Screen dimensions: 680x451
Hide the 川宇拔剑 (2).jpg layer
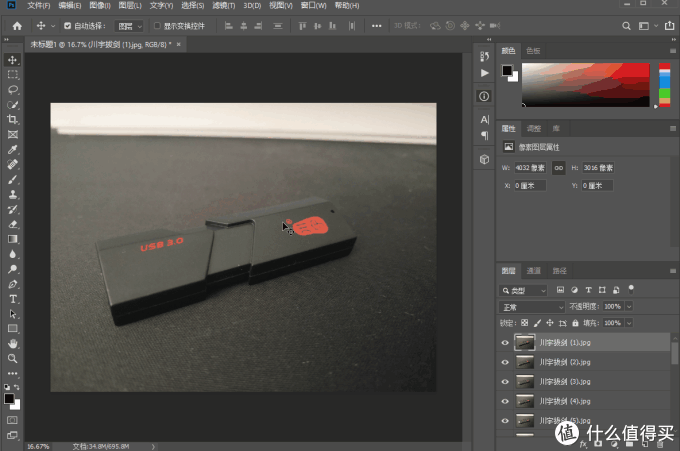click(x=505, y=360)
